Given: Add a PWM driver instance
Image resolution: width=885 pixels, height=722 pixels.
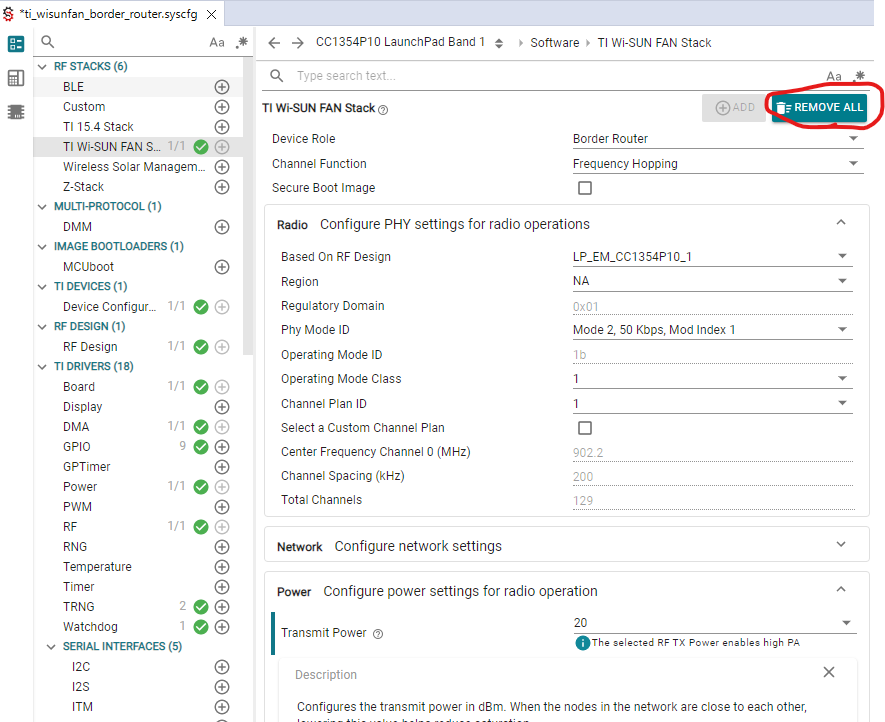Looking at the screenshot, I should coord(222,507).
